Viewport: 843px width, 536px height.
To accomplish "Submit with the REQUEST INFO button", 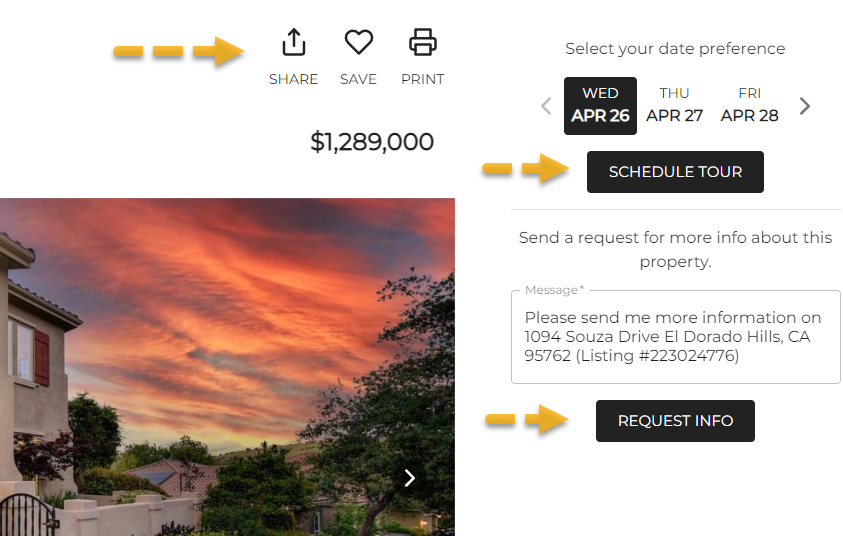I will tap(675, 421).
